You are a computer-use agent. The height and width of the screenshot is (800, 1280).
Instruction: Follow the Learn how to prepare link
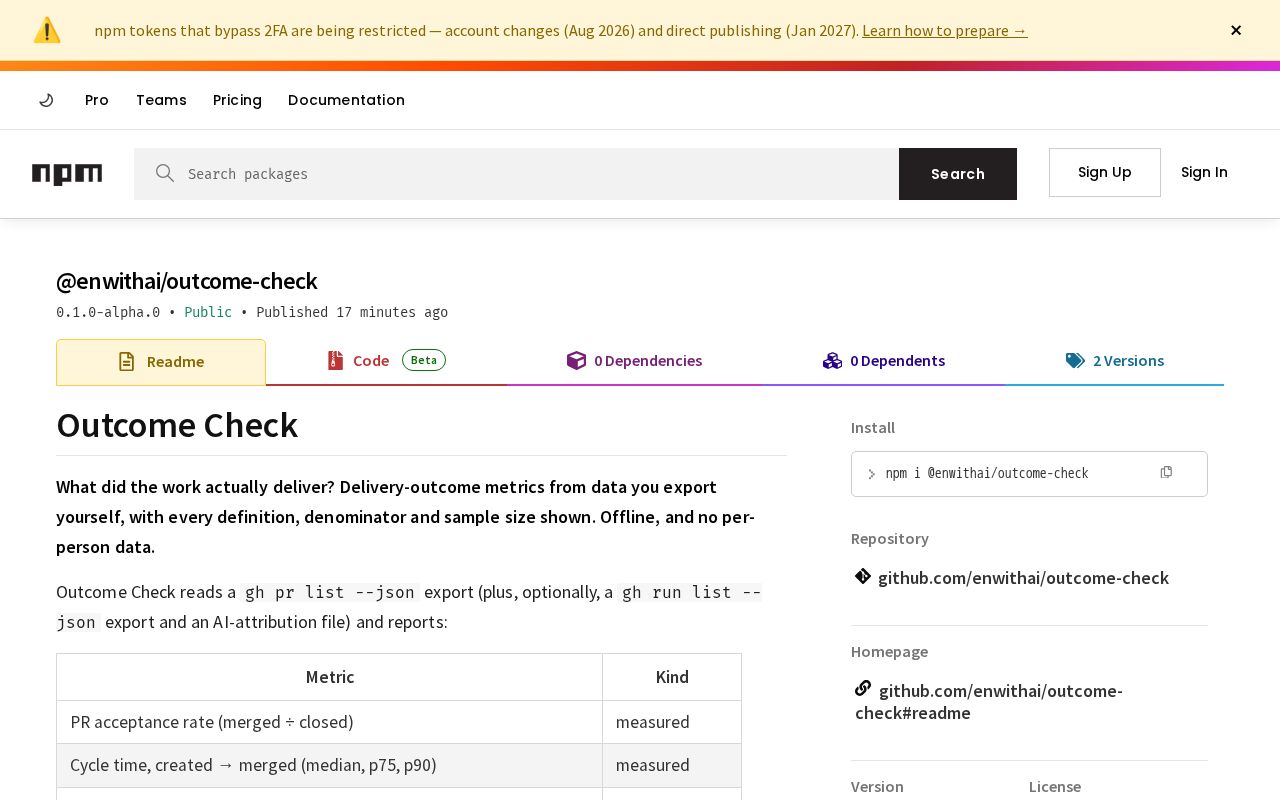[944, 30]
